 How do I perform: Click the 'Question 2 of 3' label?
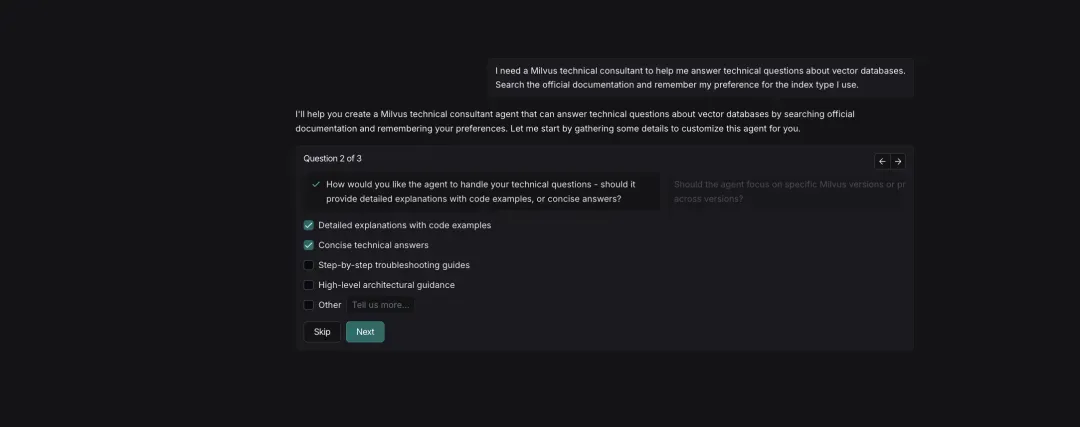[x=332, y=158]
